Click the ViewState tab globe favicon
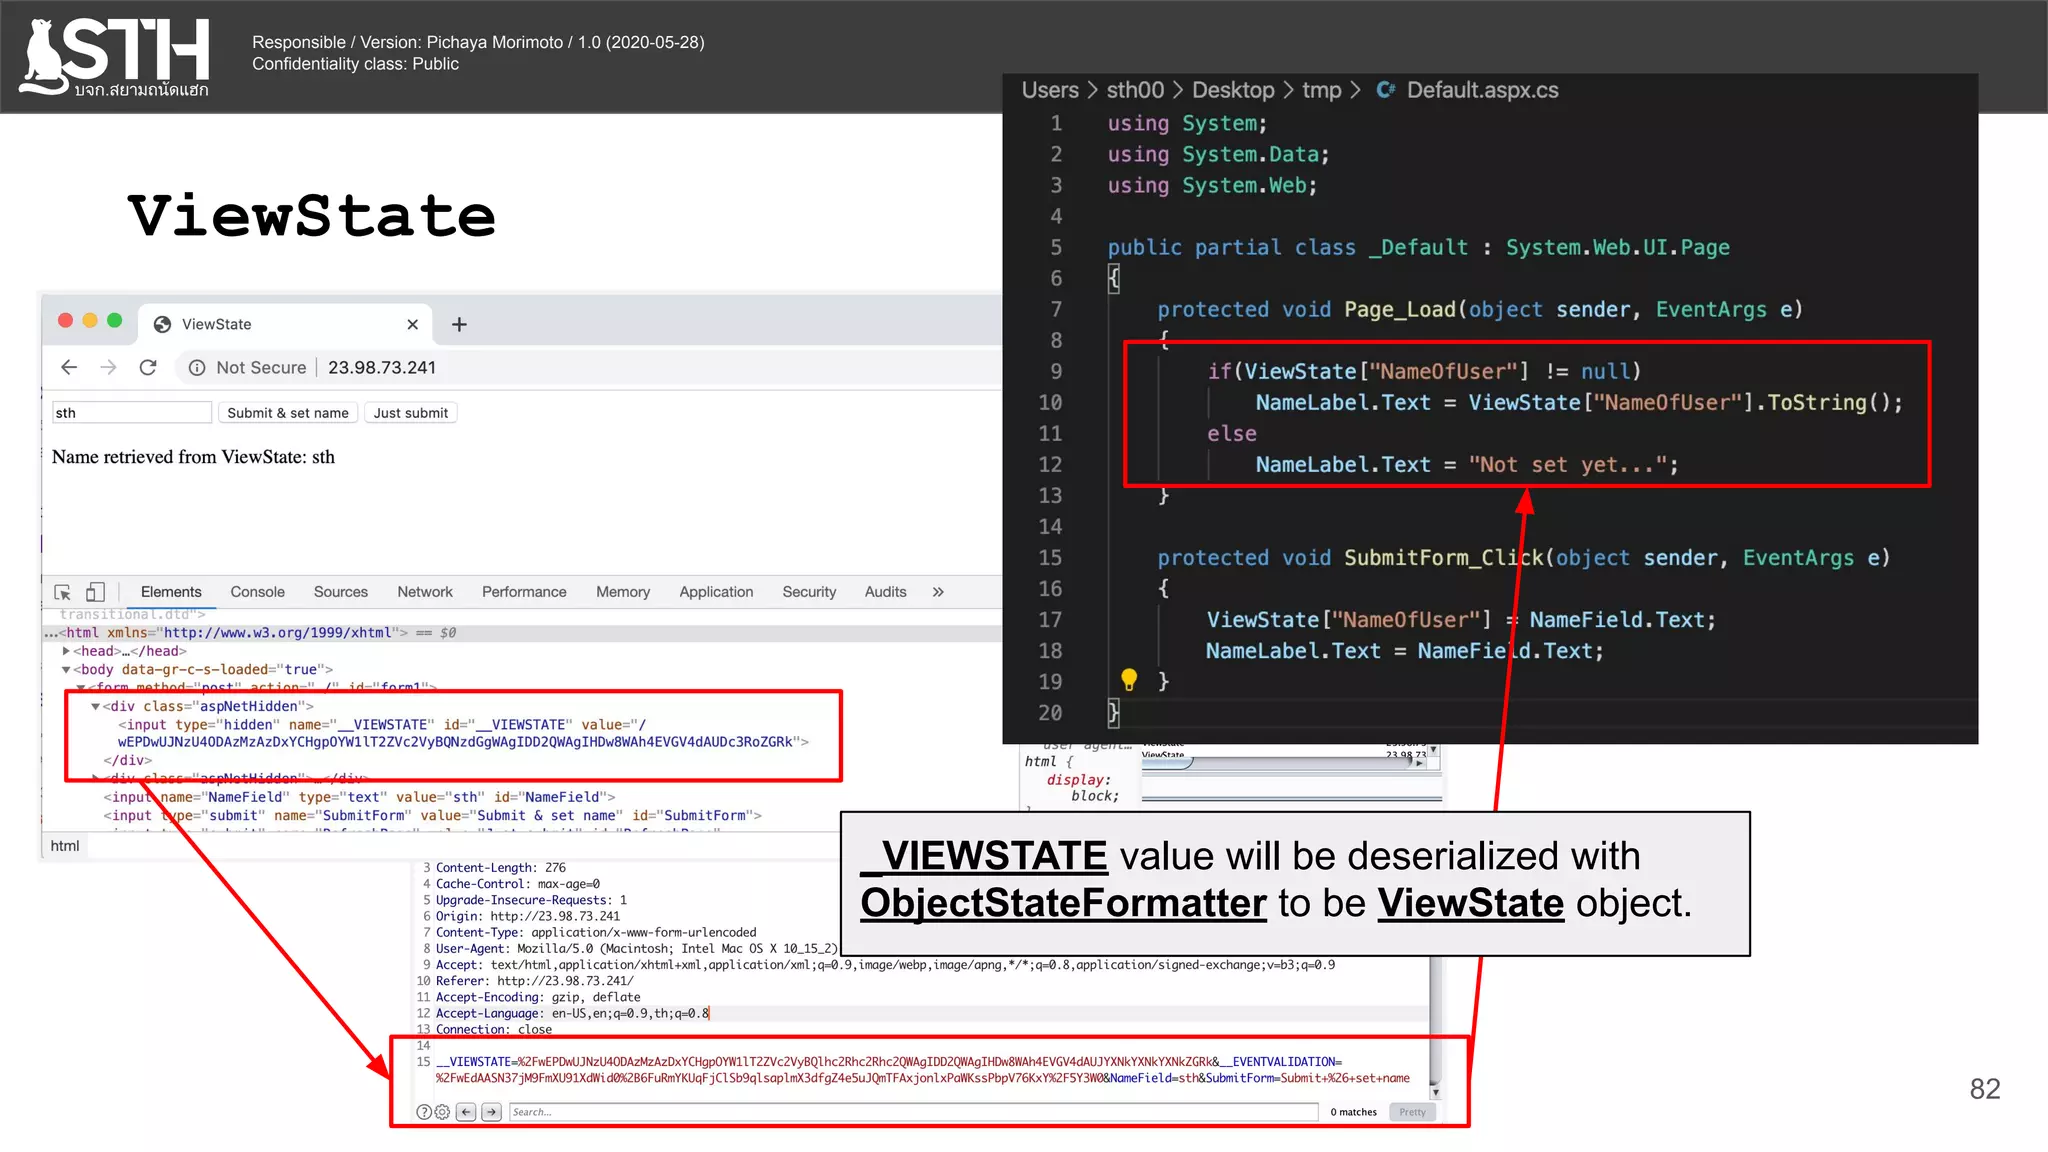This screenshot has width=2048, height=1152. pos(162,324)
